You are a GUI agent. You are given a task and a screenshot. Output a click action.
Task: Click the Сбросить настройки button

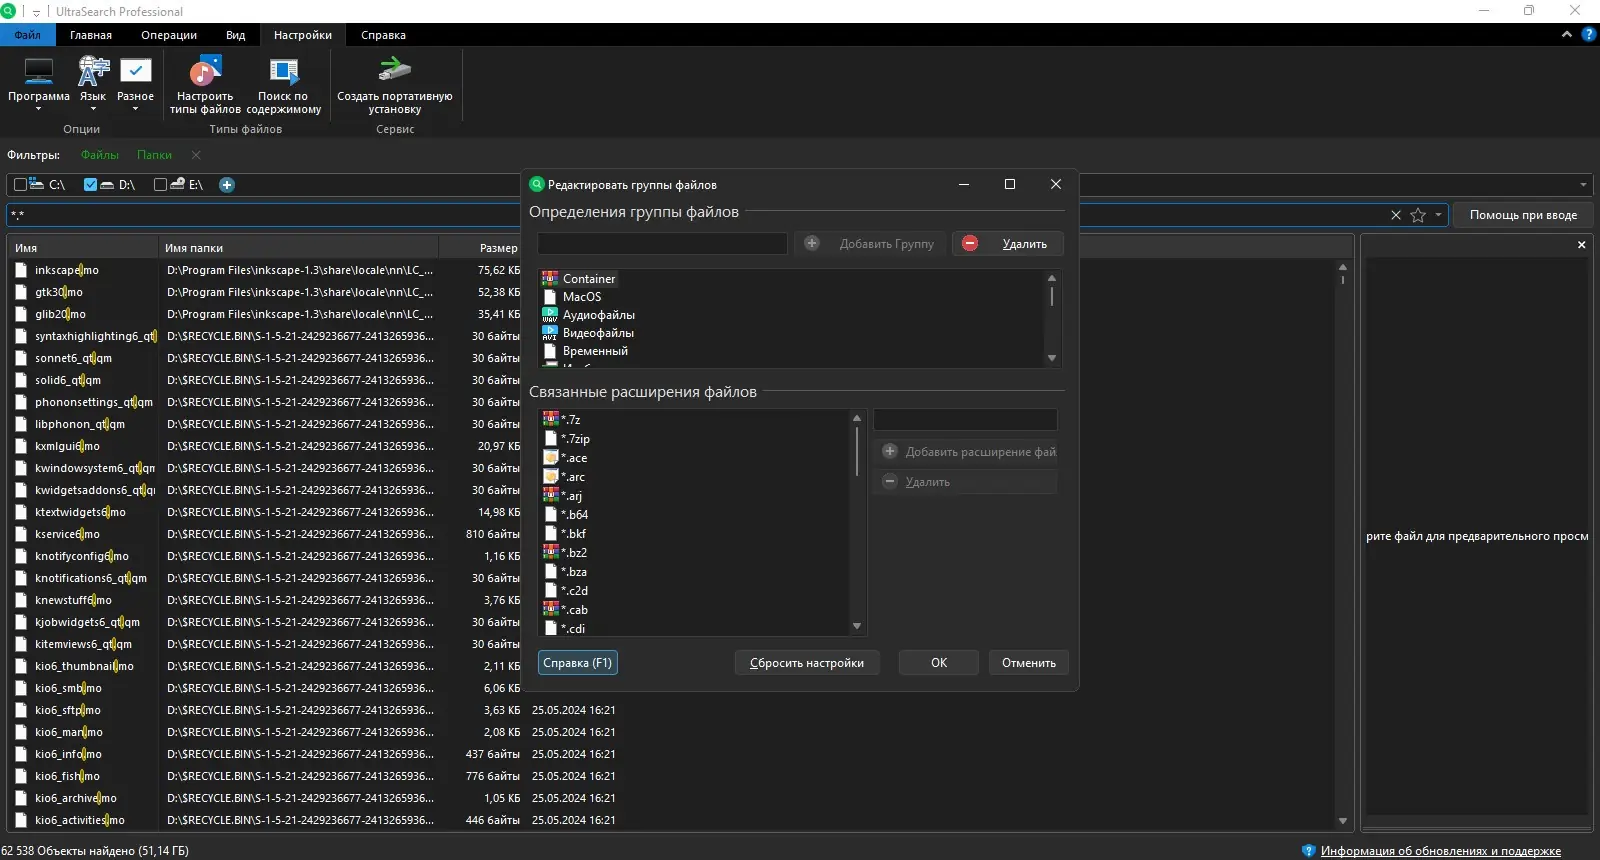[807, 663]
